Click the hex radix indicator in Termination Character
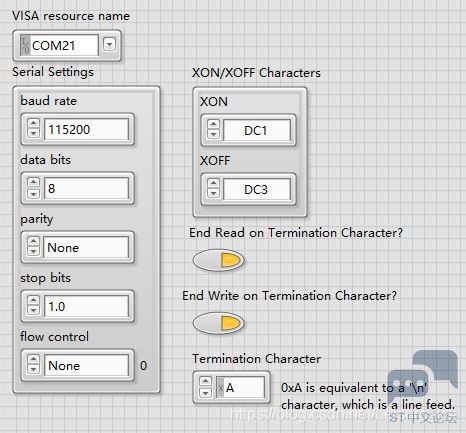The height and width of the screenshot is (433, 466). pos(220,388)
